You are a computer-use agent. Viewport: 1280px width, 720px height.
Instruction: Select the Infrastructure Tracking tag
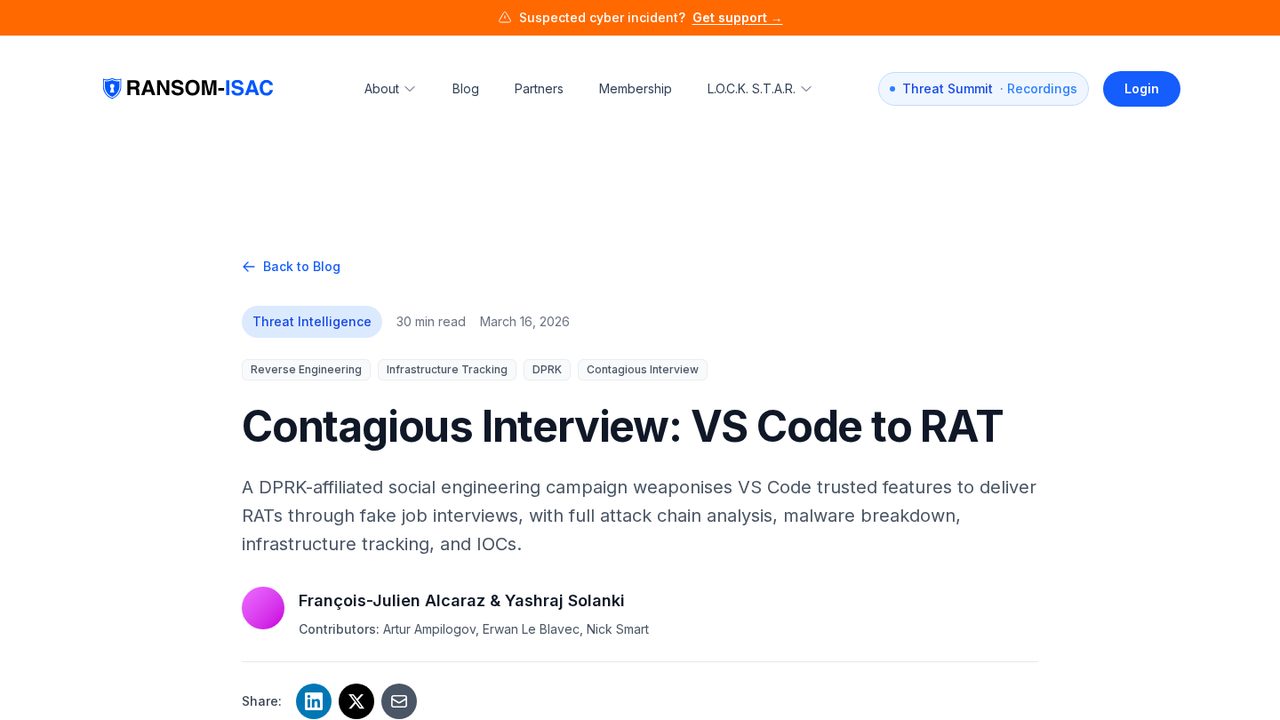tap(447, 370)
